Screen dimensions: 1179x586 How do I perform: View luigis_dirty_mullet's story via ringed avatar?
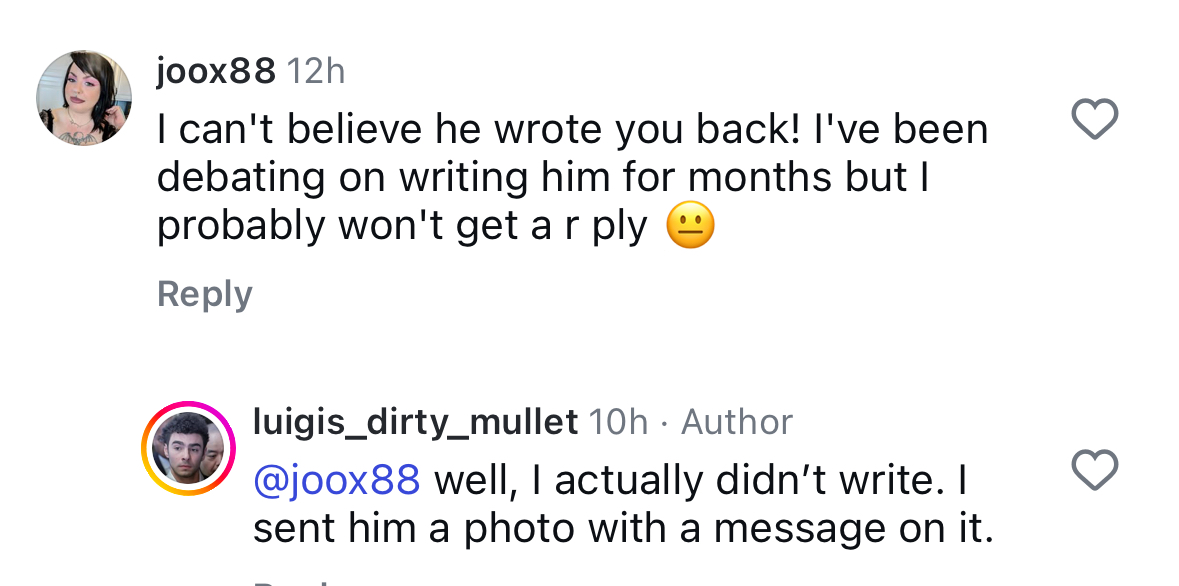point(188,448)
